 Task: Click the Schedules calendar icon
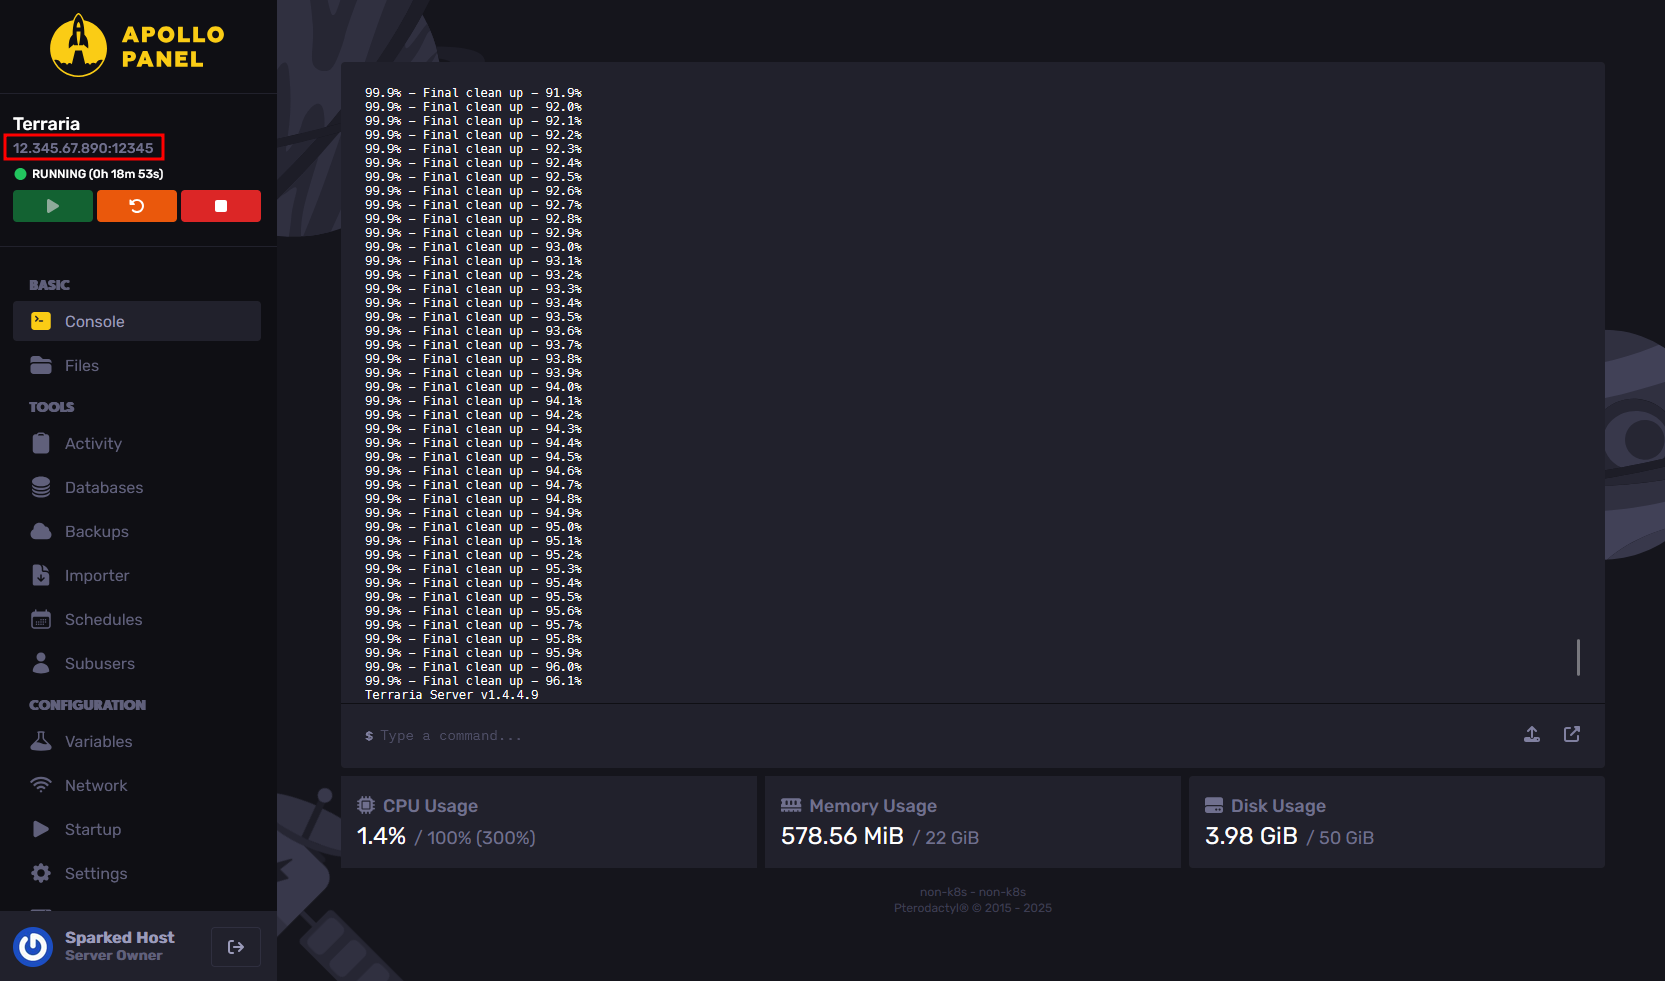pyautogui.click(x=41, y=619)
